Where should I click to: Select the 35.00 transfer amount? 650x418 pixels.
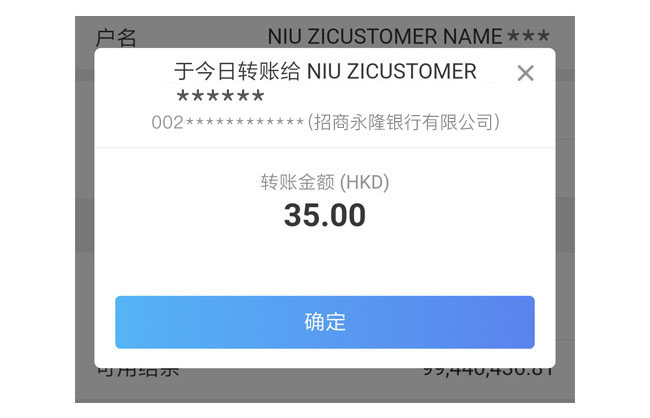[325, 215]
